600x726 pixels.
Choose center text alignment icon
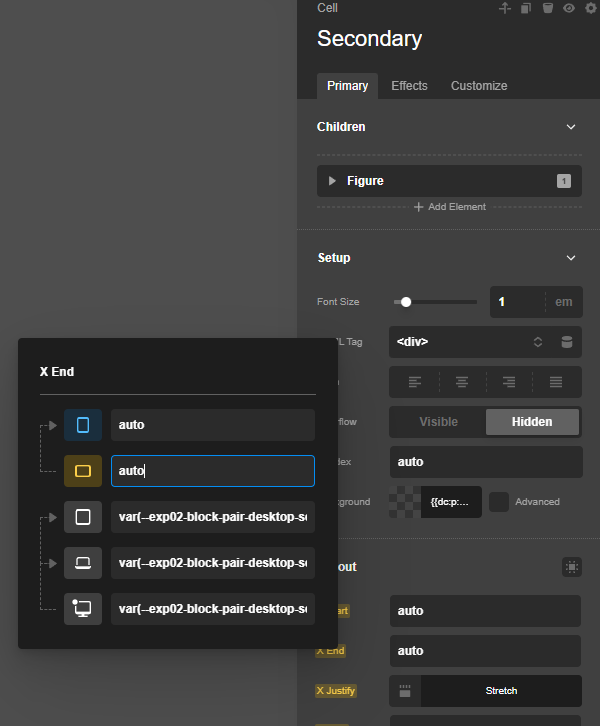point(462,382)
